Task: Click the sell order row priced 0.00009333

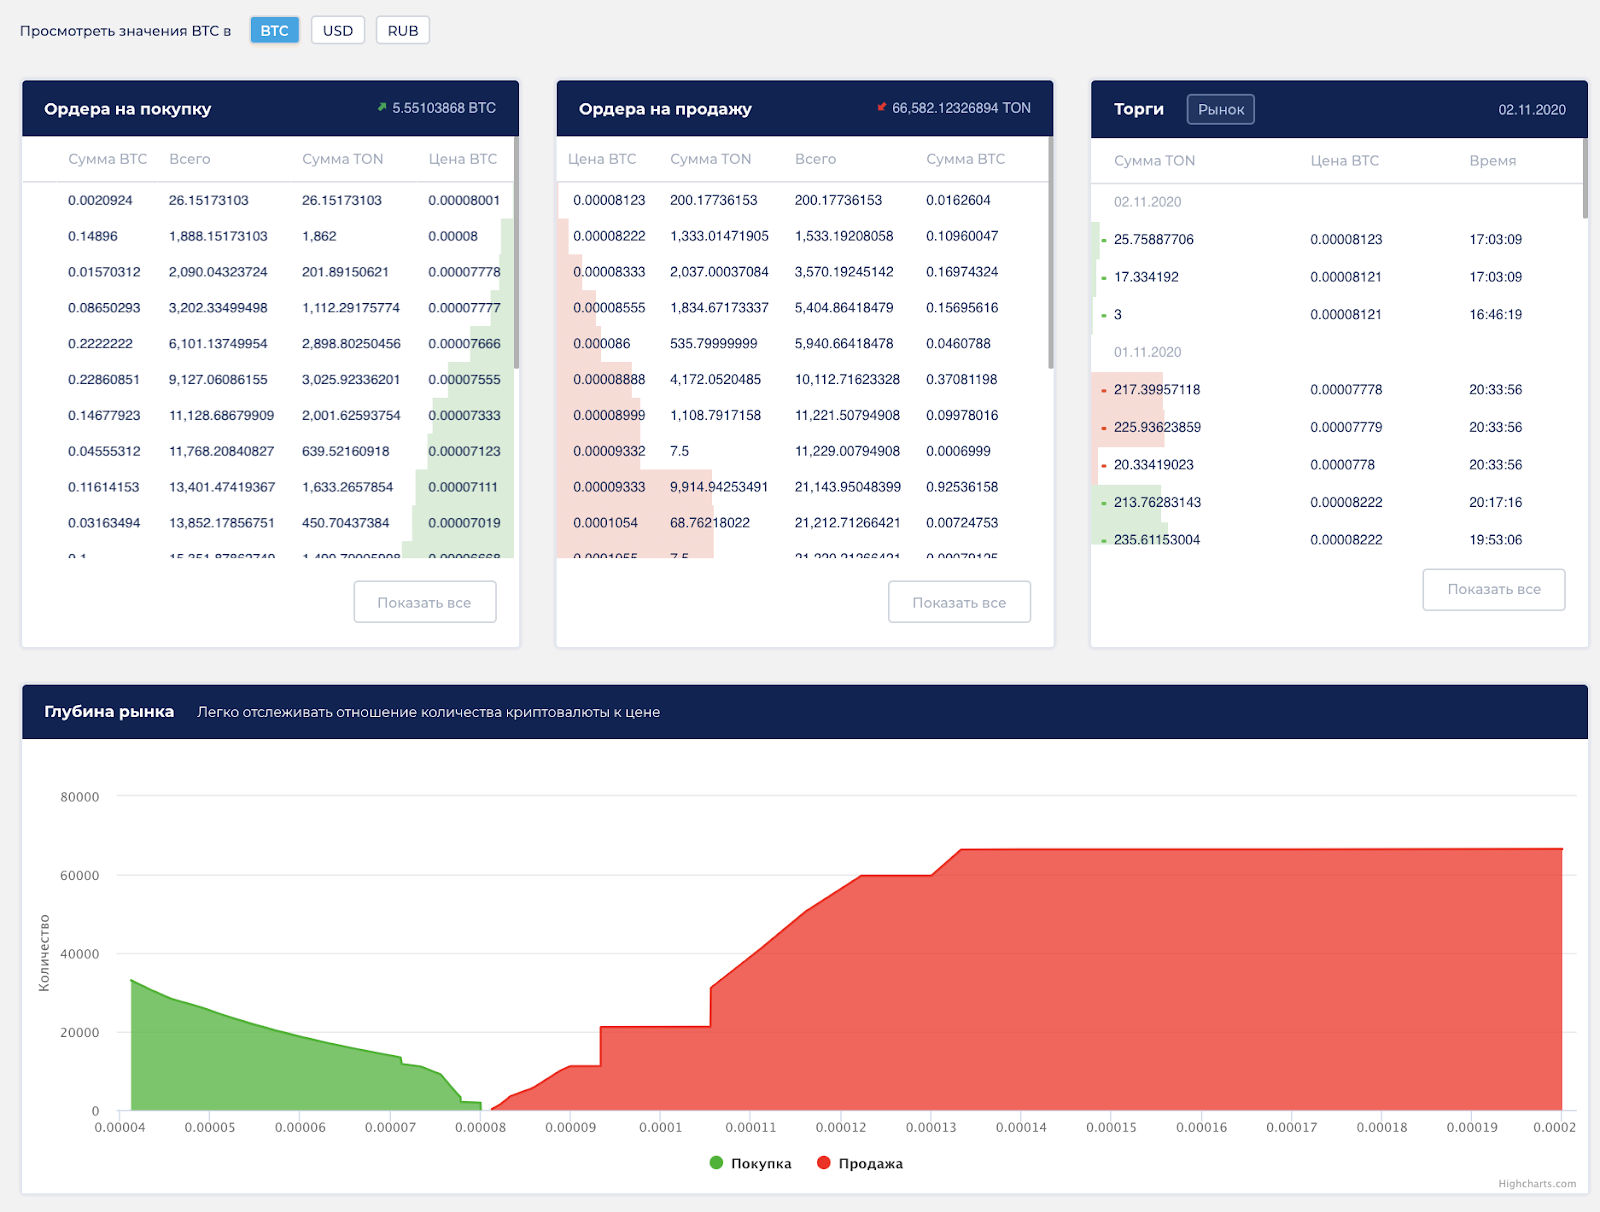Action: click(x=802, y=487)
